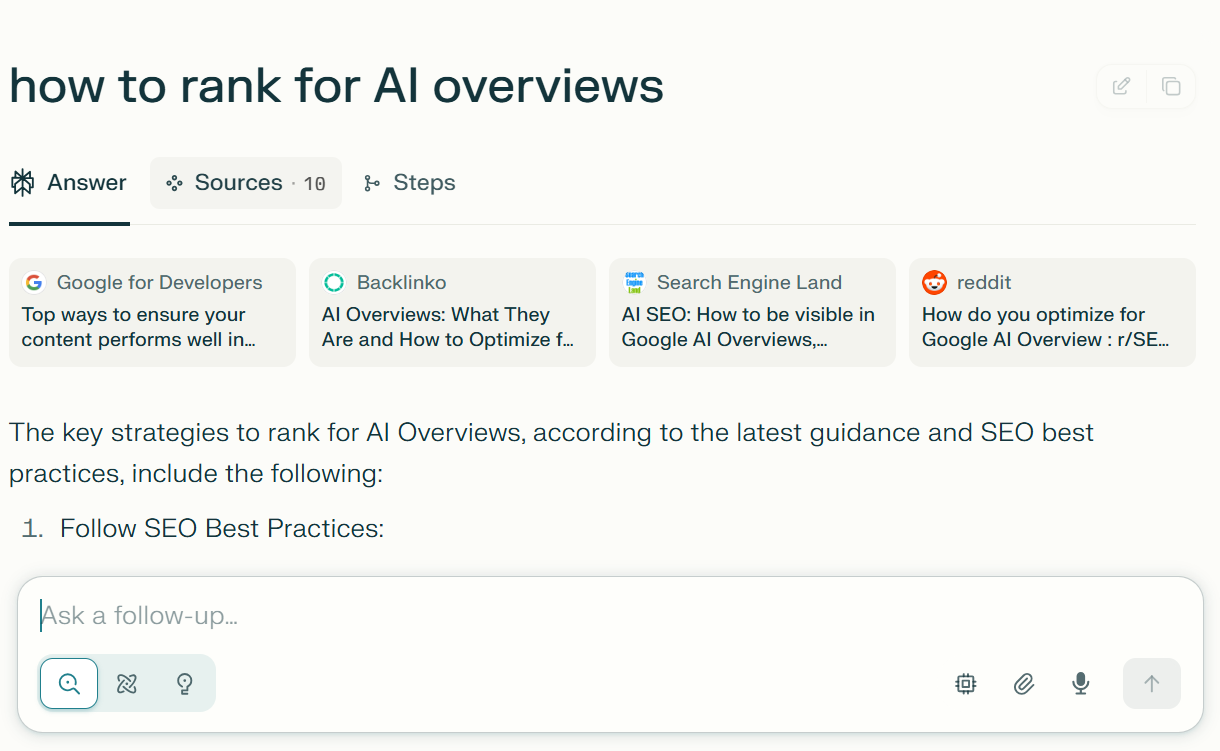This screenshot has height=751, width=1220.
Task: Copy the query using the copy icon
Action: click(1171, 86)
